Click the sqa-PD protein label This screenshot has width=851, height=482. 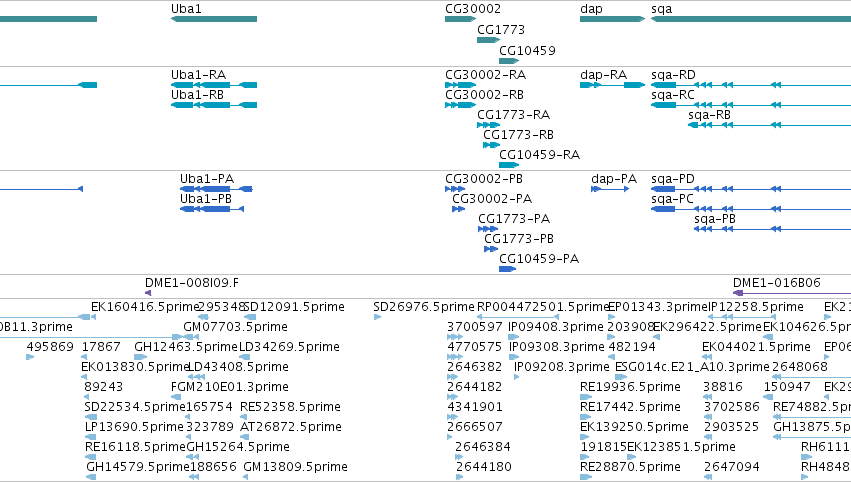click(x=672, y=179)
